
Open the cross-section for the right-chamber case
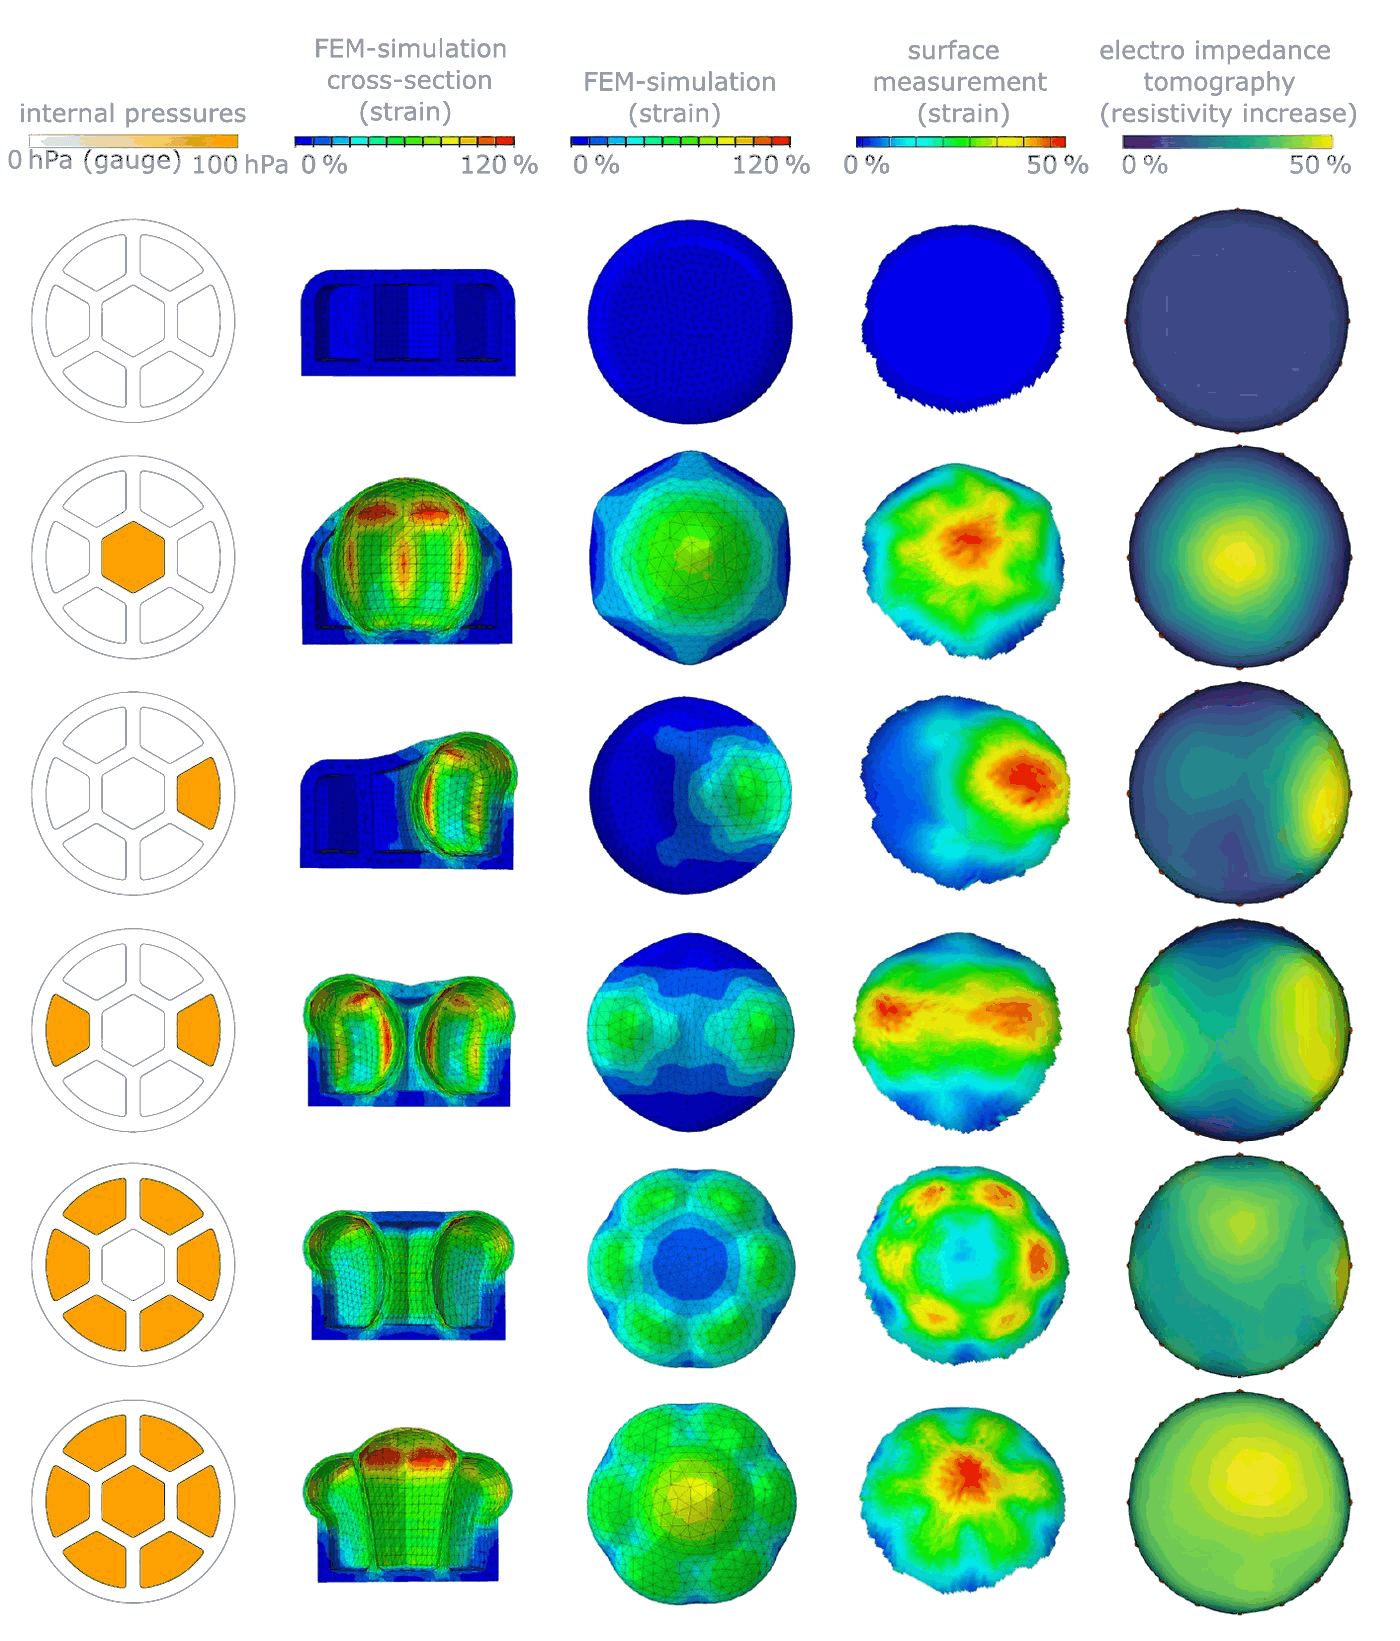(x=408, y=800)
